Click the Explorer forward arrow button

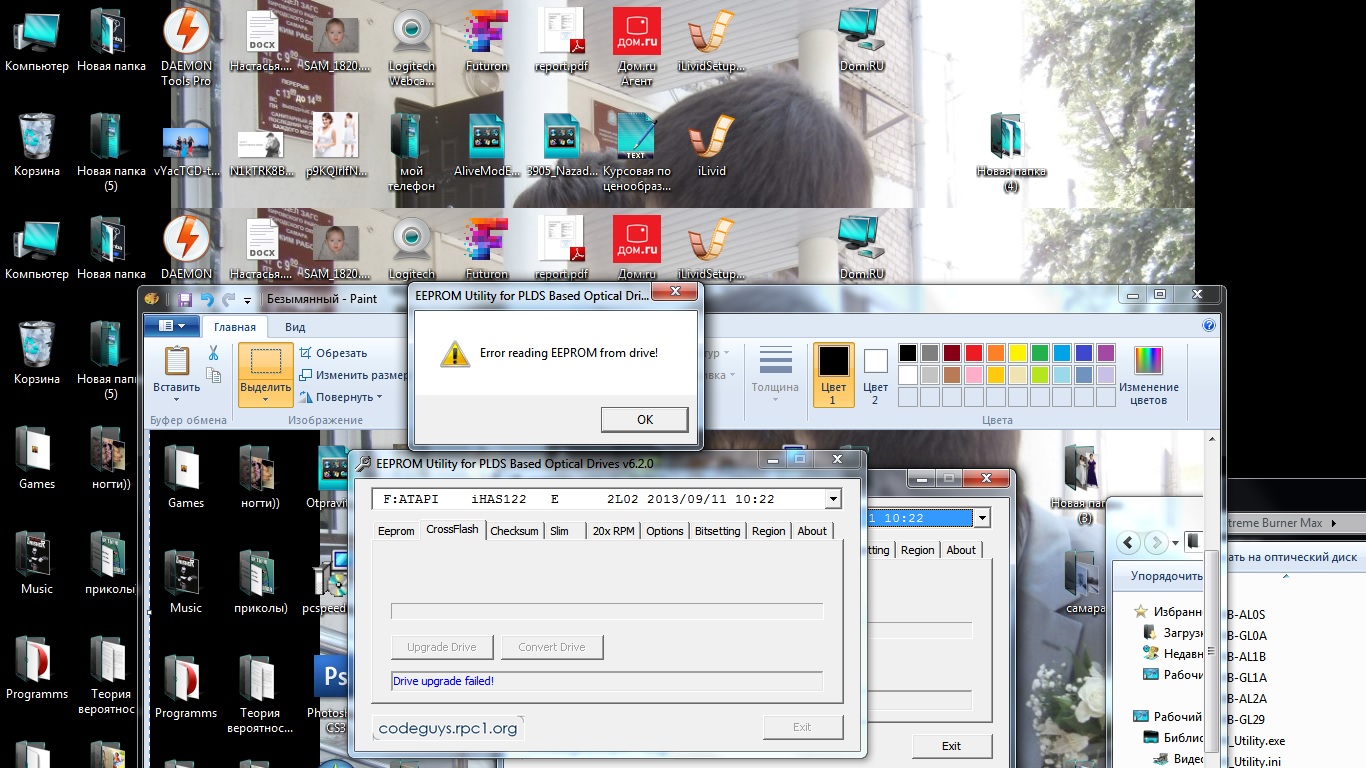pyautogui.click(x=1157, y=543)
